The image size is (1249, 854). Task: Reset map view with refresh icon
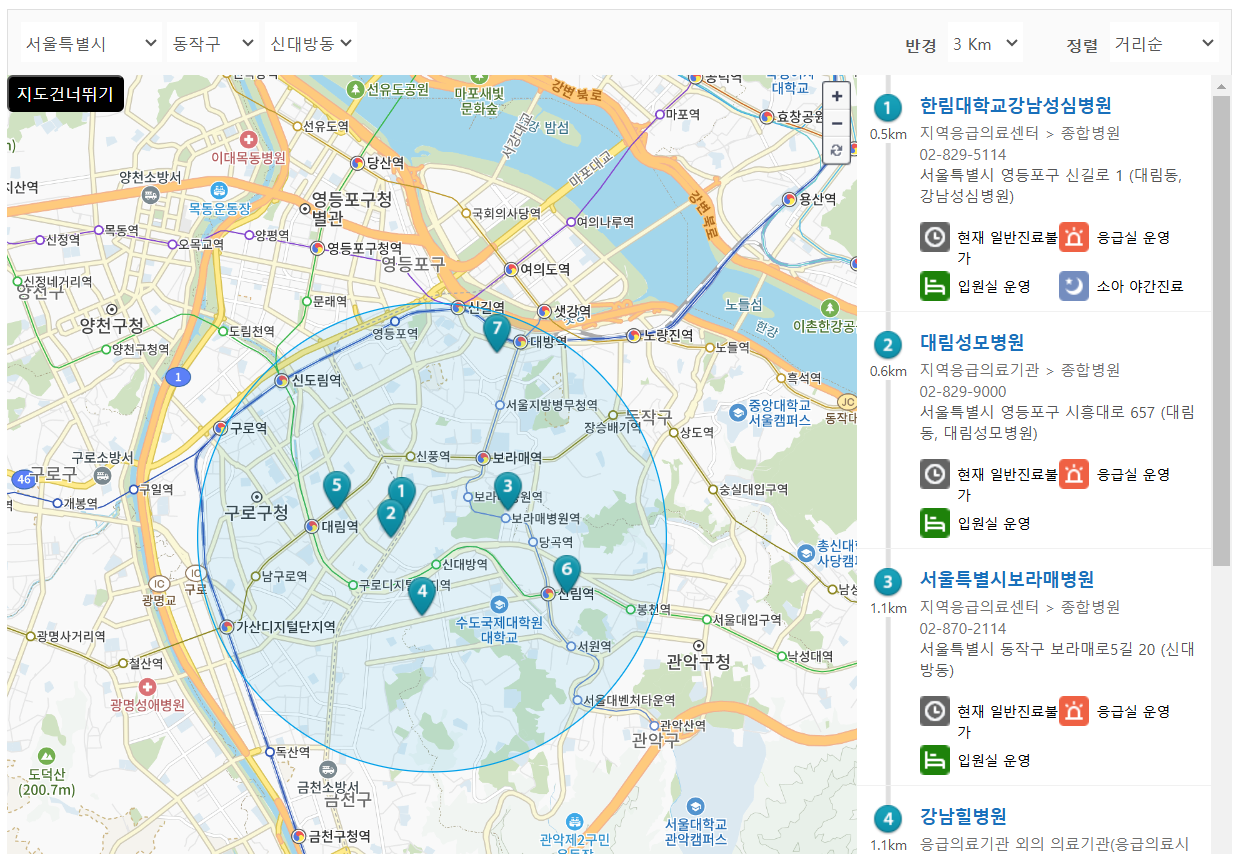coord(836,150)
